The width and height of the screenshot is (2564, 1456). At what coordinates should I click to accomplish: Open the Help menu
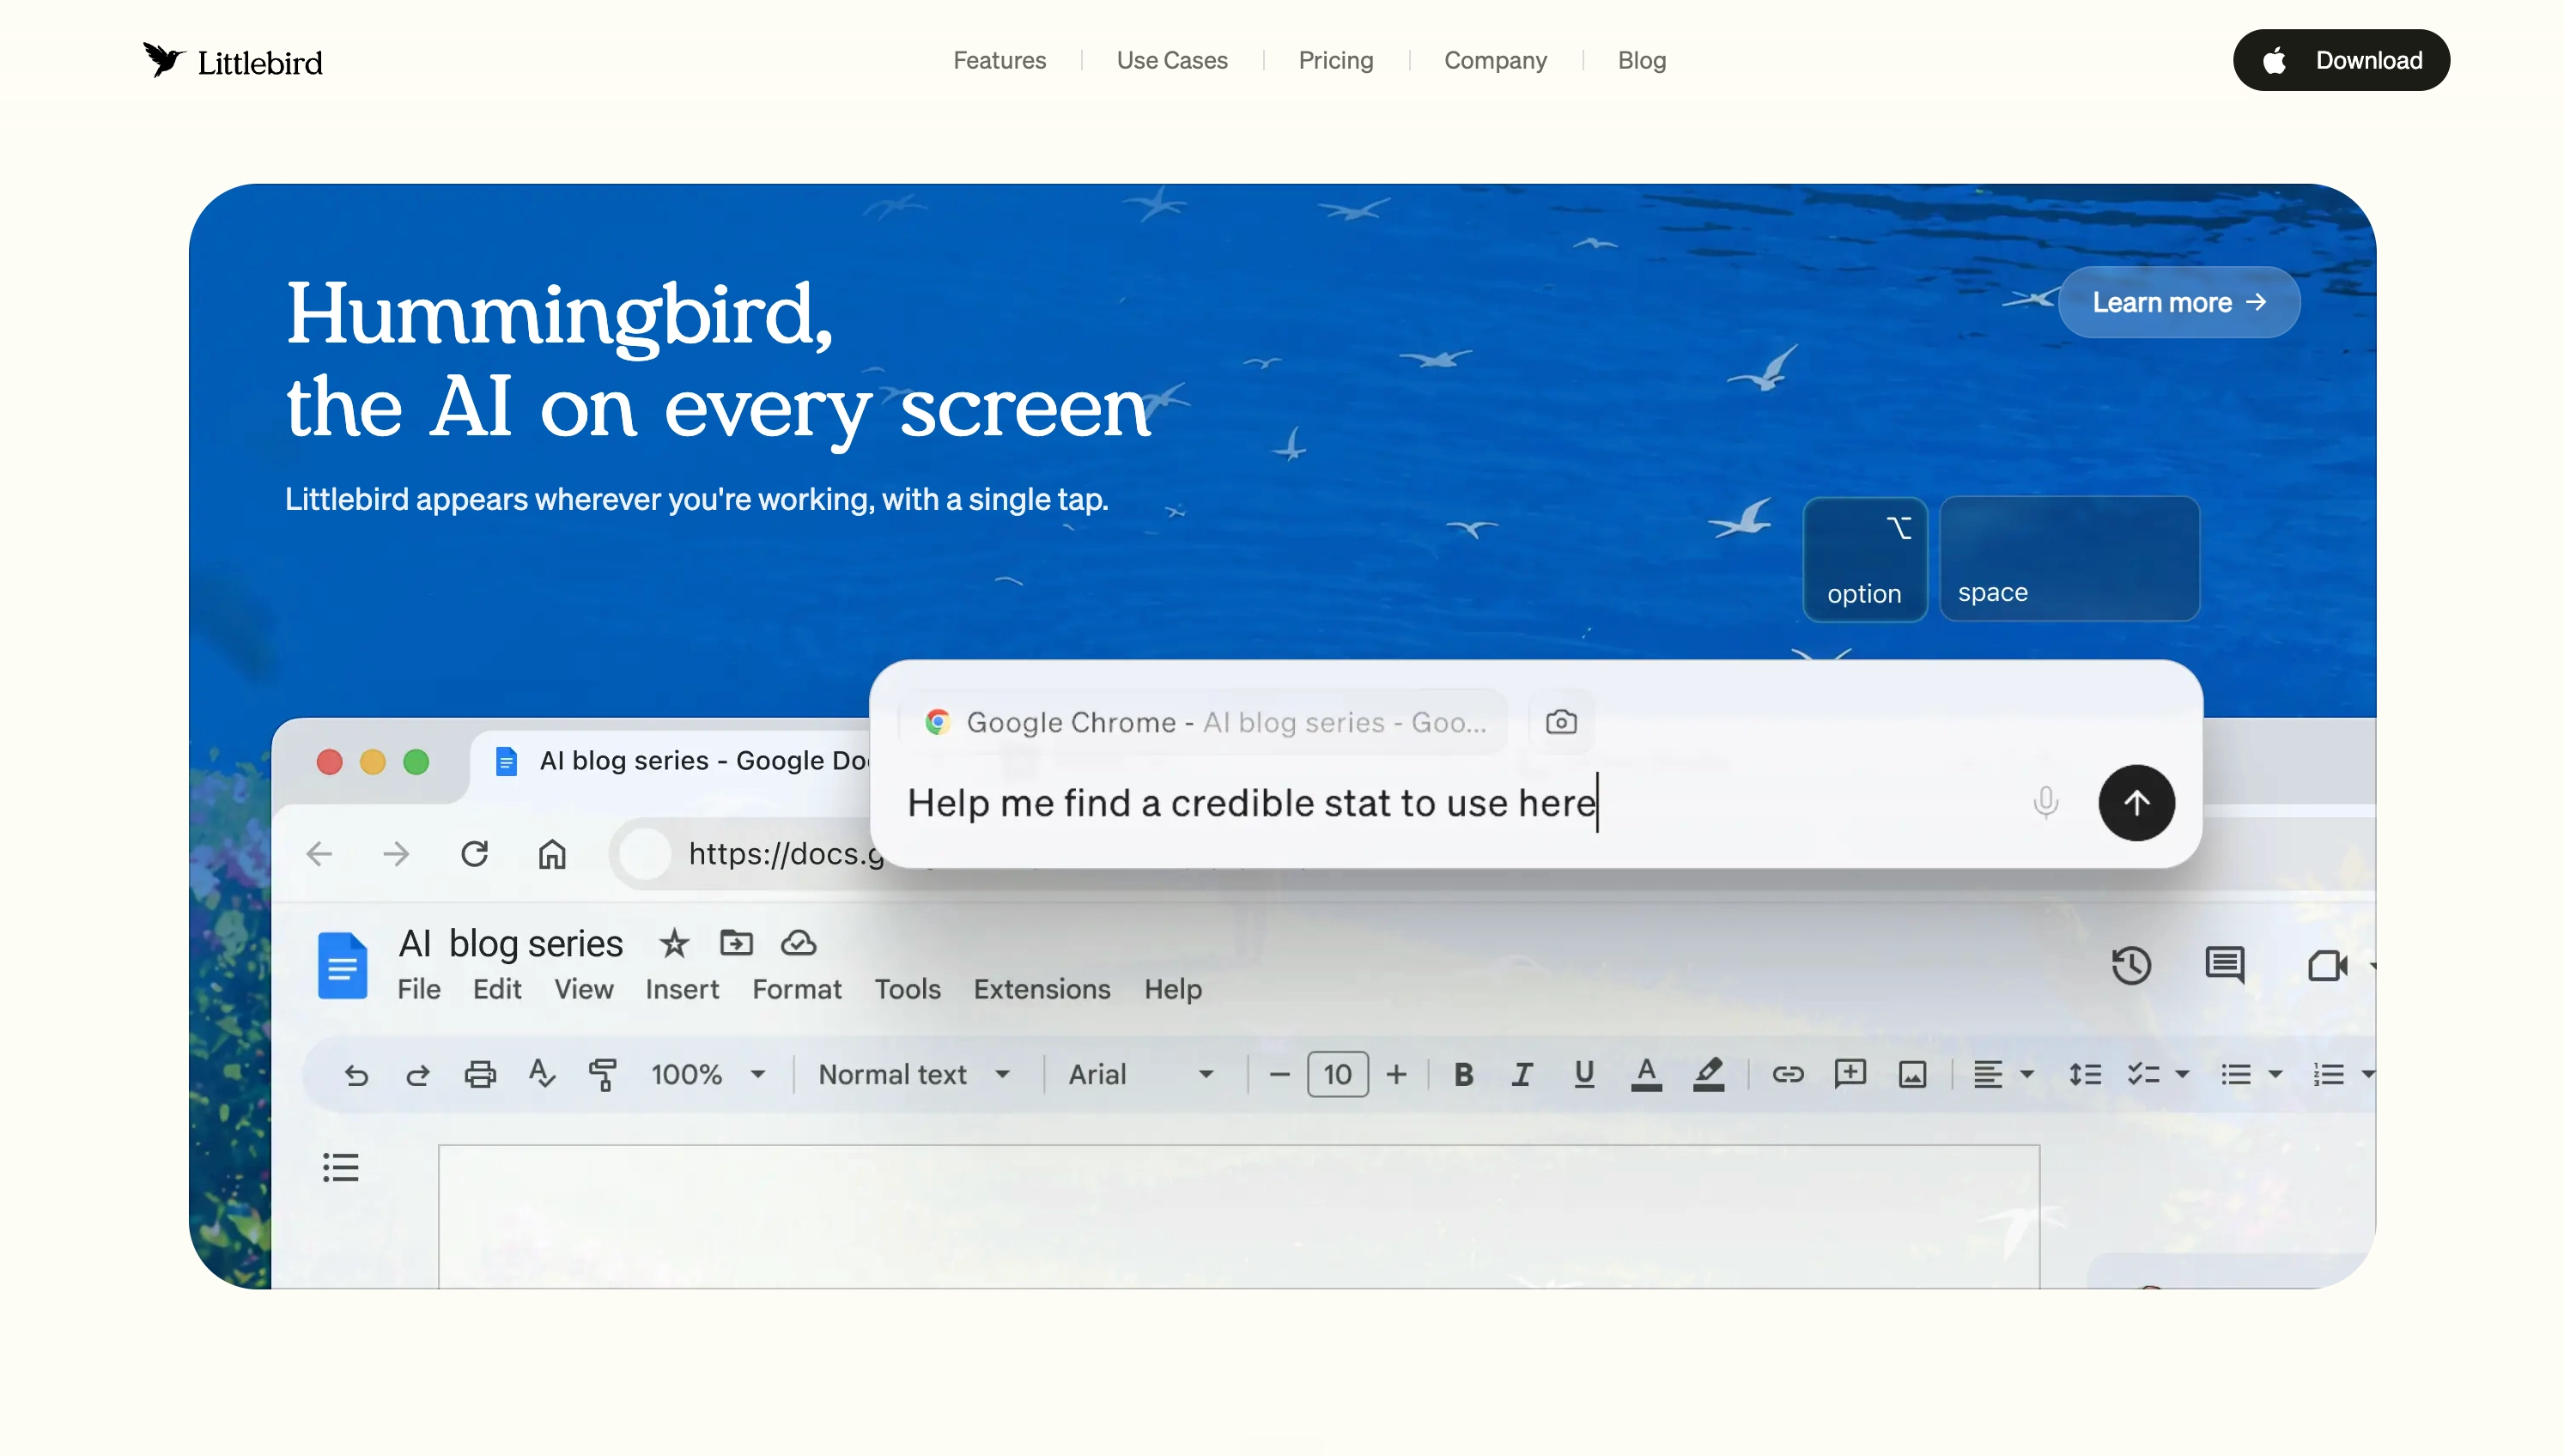1173,989
